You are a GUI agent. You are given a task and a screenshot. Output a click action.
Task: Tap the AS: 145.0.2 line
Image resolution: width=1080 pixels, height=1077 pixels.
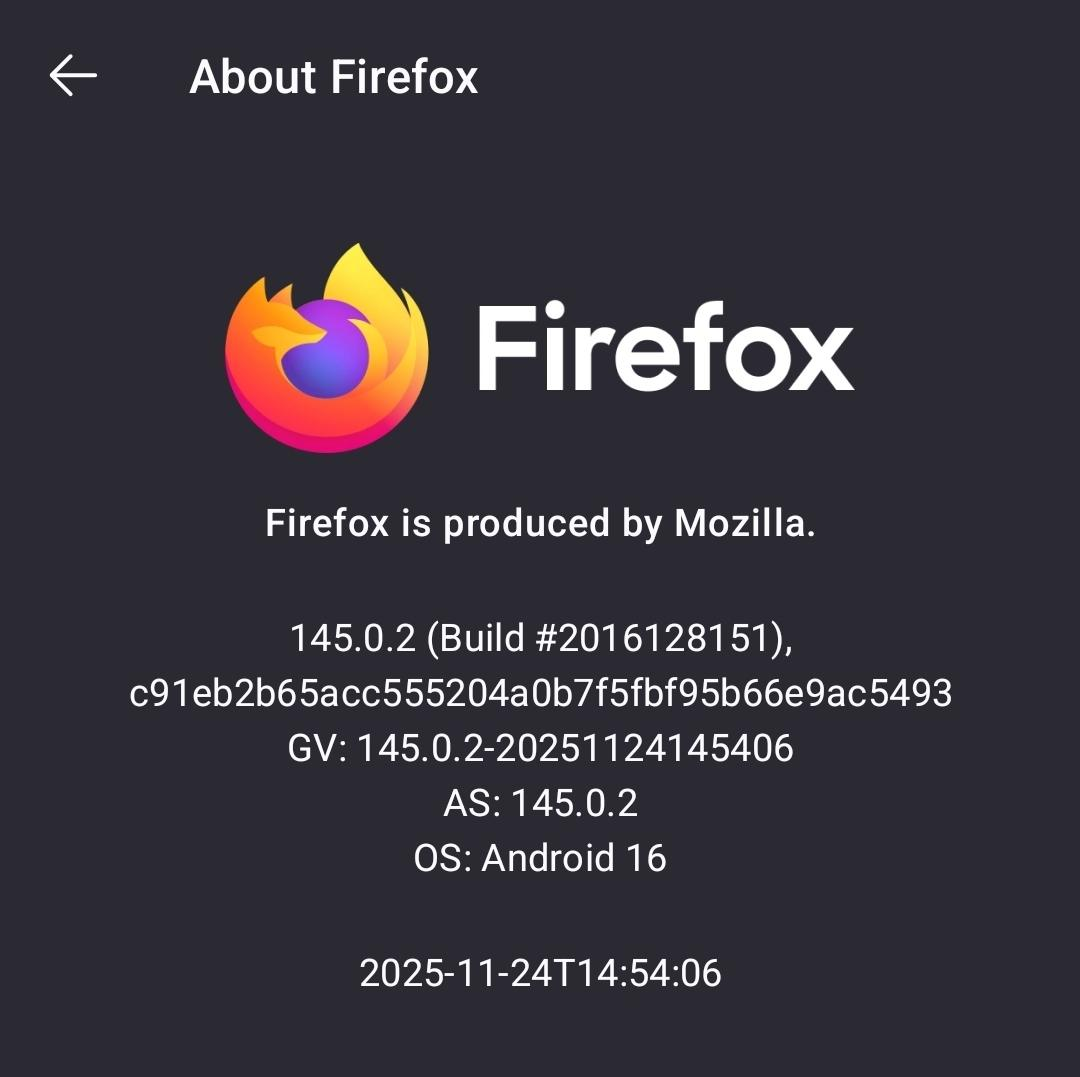tap(541, 803)
